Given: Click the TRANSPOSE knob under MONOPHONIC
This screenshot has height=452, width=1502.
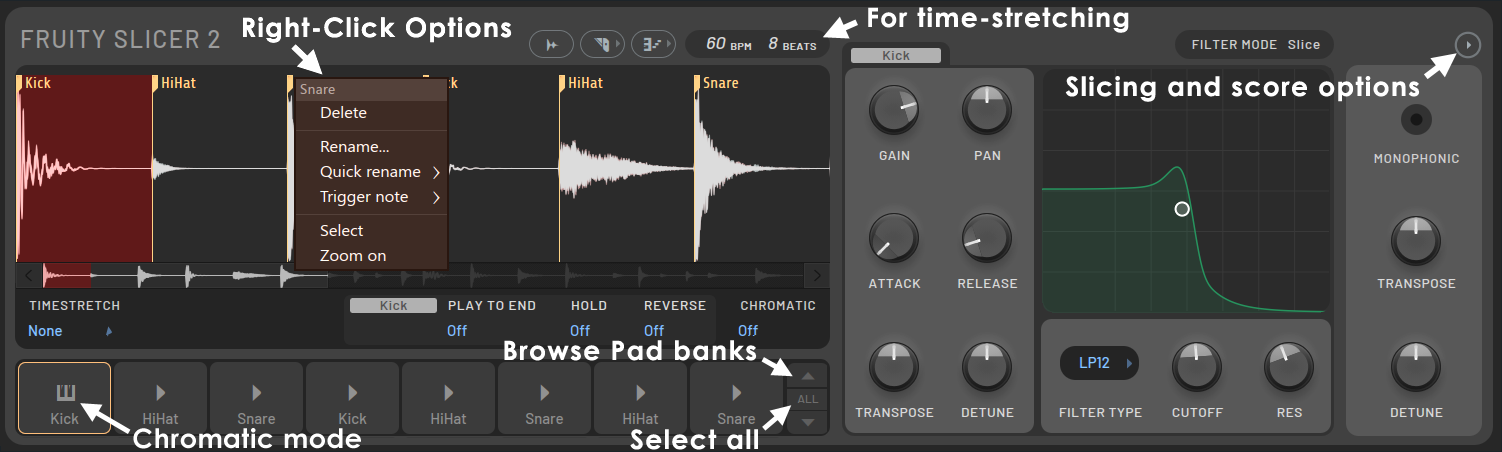Looking at the screenshot, I should point(1416,240).
